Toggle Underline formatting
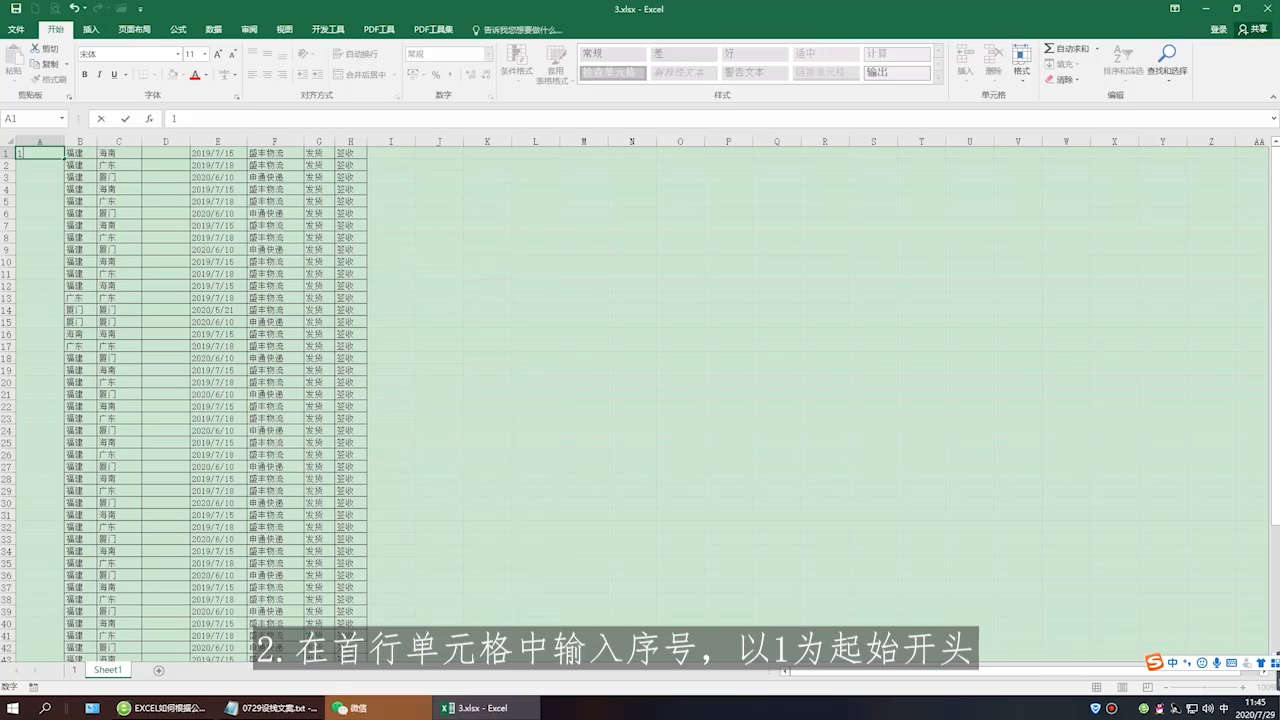Viewport: 1280px width, 720px height. tap(113, 75)
